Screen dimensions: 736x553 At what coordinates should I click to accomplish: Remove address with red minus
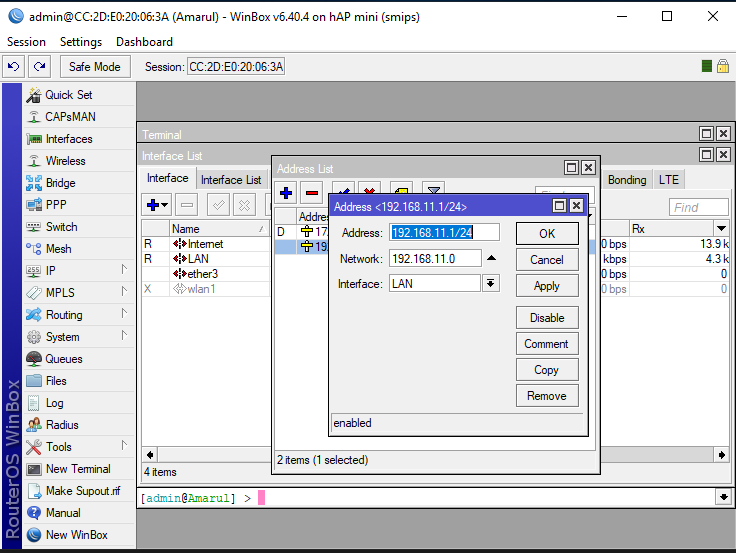point(312,193)
